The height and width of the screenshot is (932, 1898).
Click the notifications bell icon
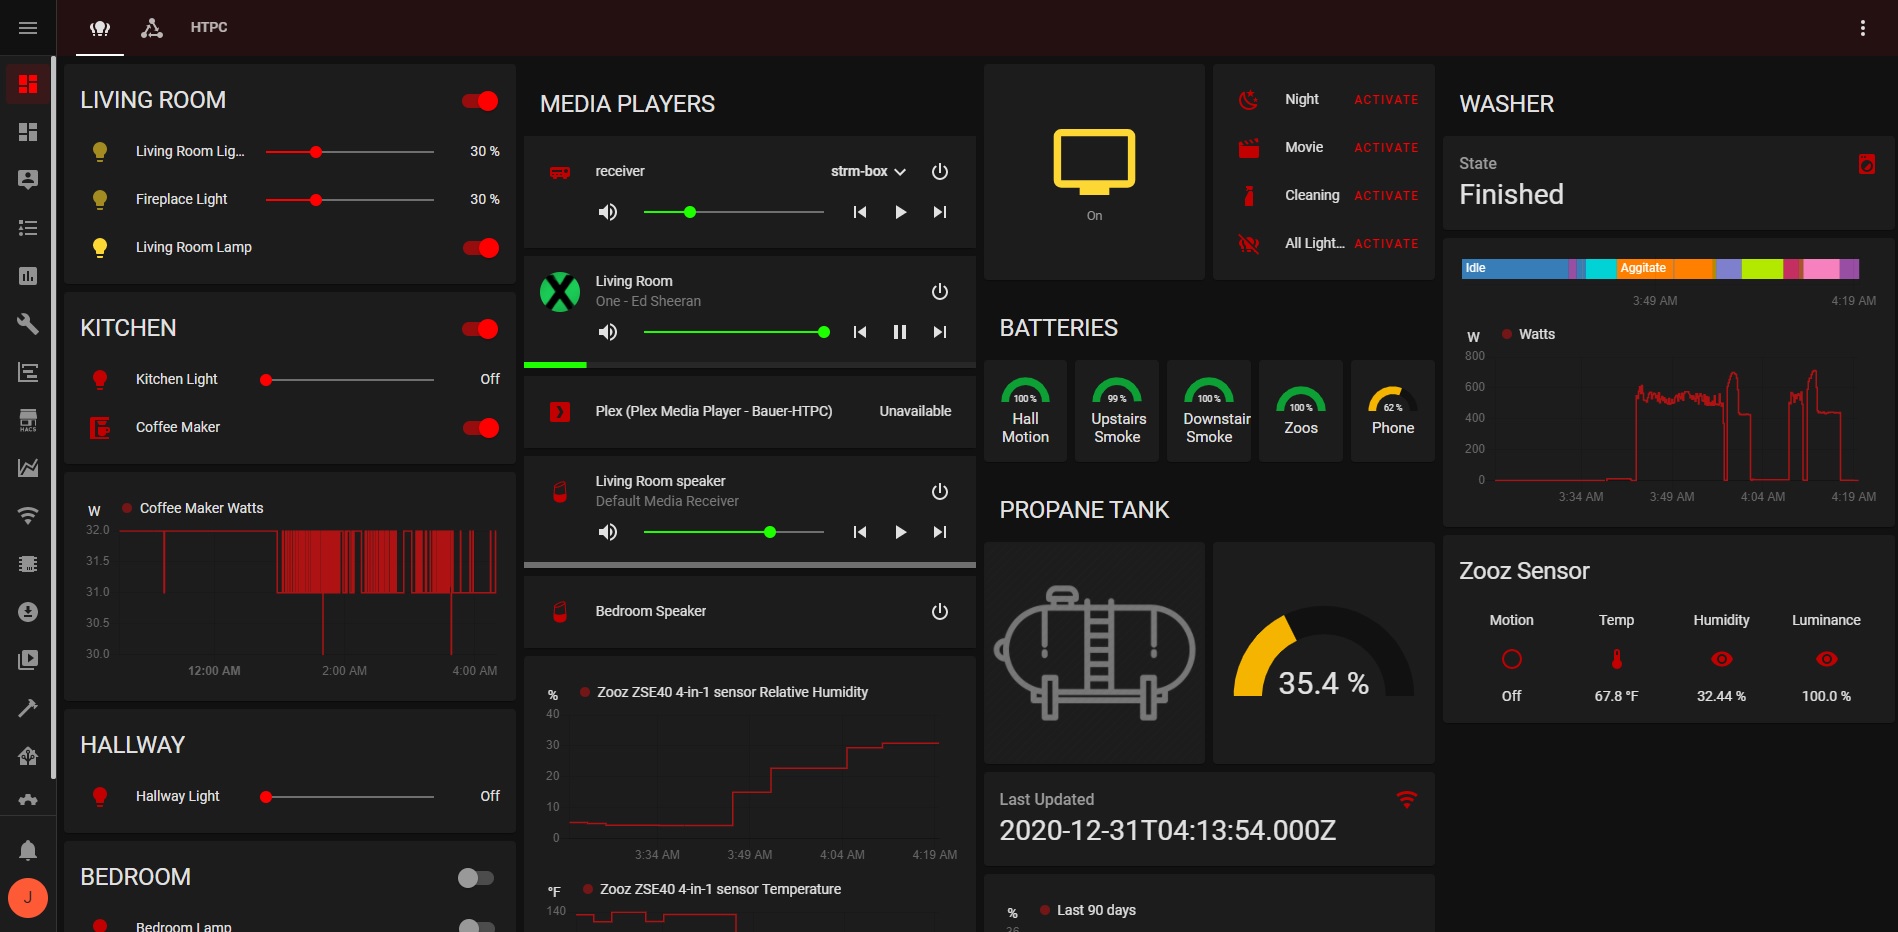click(x=28, y=851)
